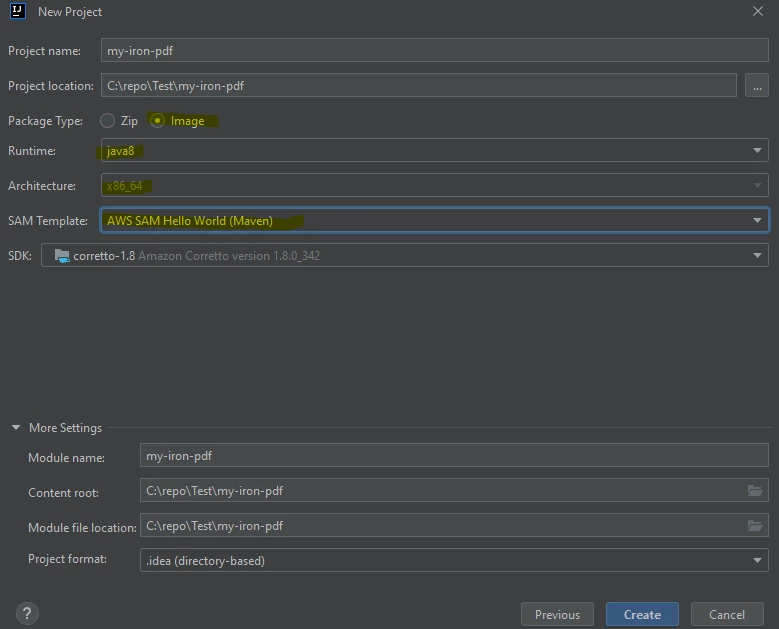Click the Create button

642,614
